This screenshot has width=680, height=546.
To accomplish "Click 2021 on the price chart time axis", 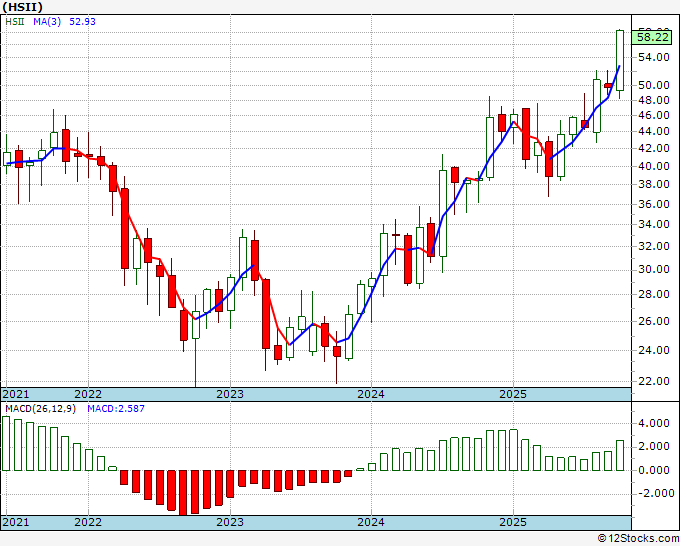I will [16, 394].
